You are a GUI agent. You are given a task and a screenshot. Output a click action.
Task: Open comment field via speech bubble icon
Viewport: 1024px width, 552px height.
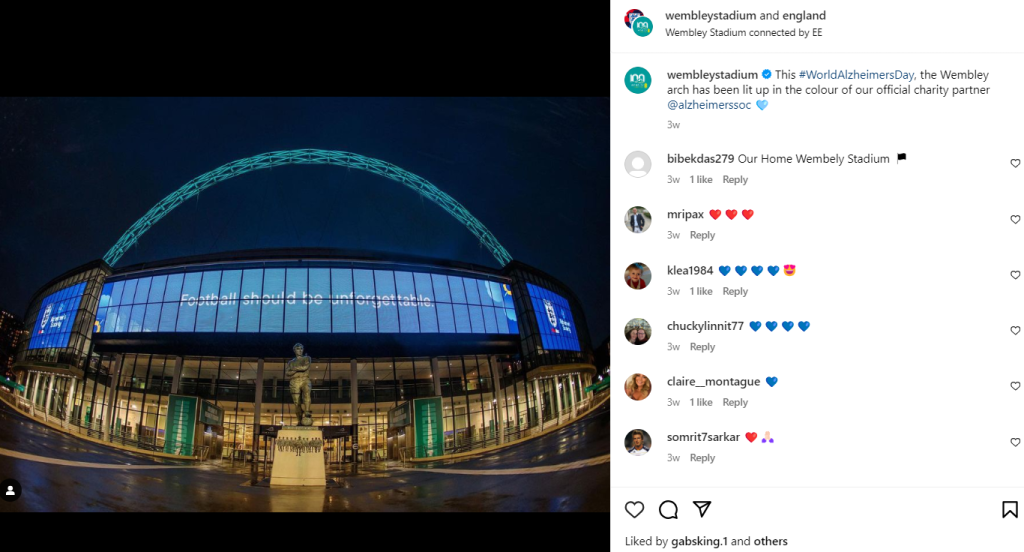pyautogui.click(x=668, y=510)
